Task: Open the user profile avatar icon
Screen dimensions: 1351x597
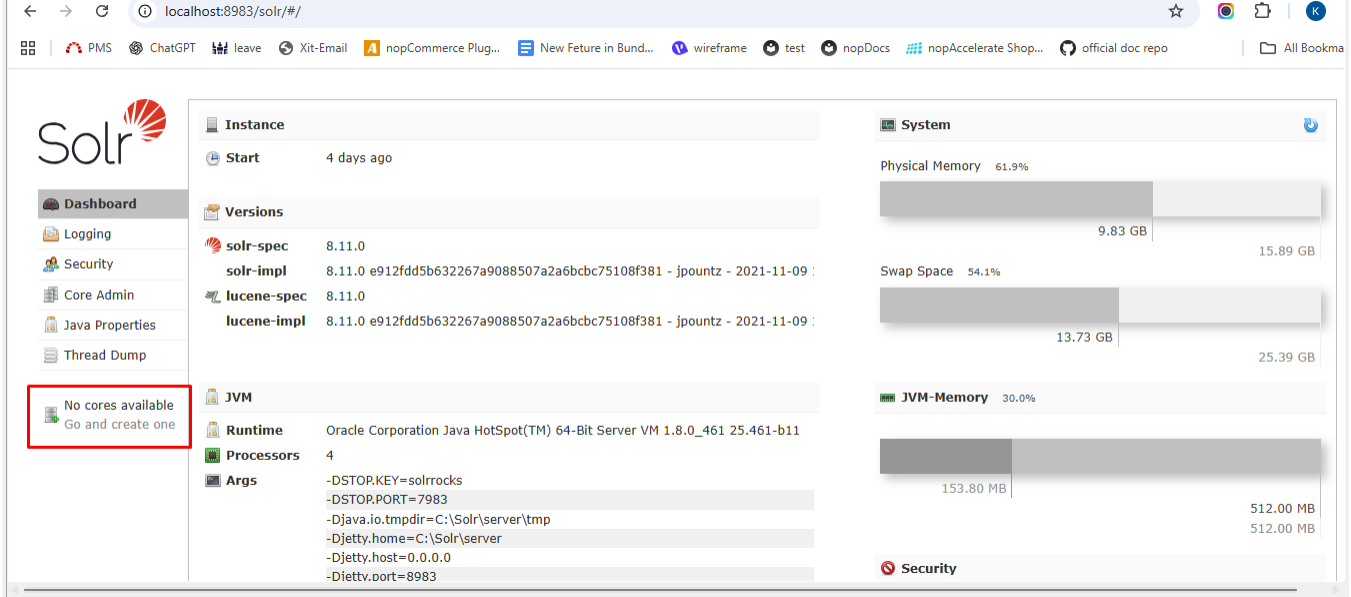Action: (x=1316, y=11)
